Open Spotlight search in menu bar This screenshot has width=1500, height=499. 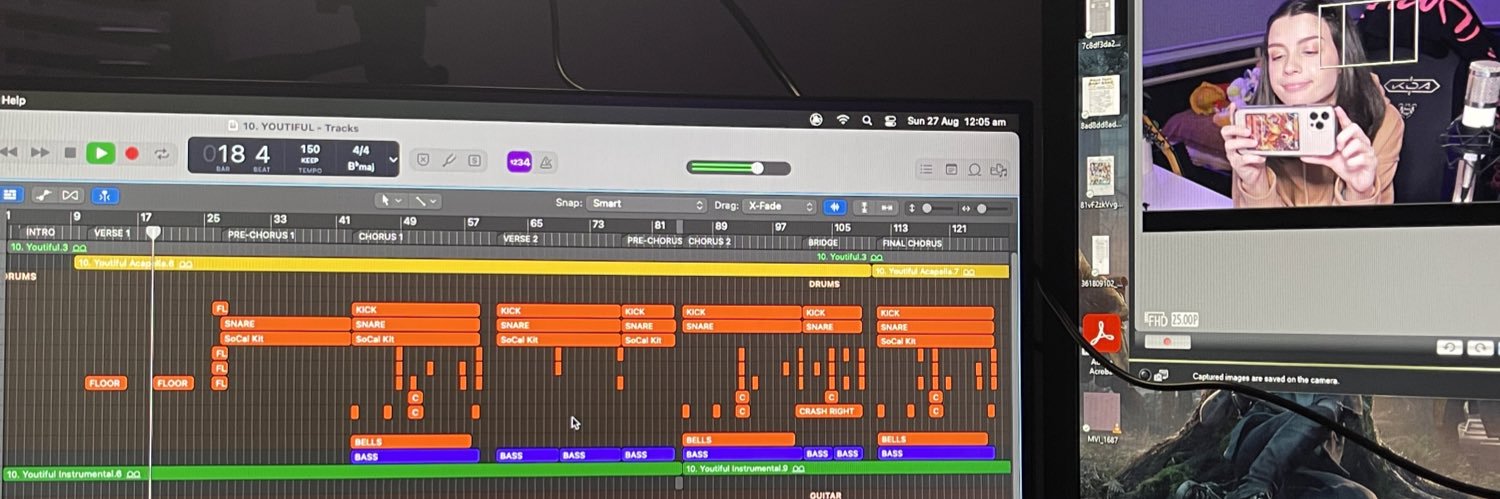coord(867,120)
